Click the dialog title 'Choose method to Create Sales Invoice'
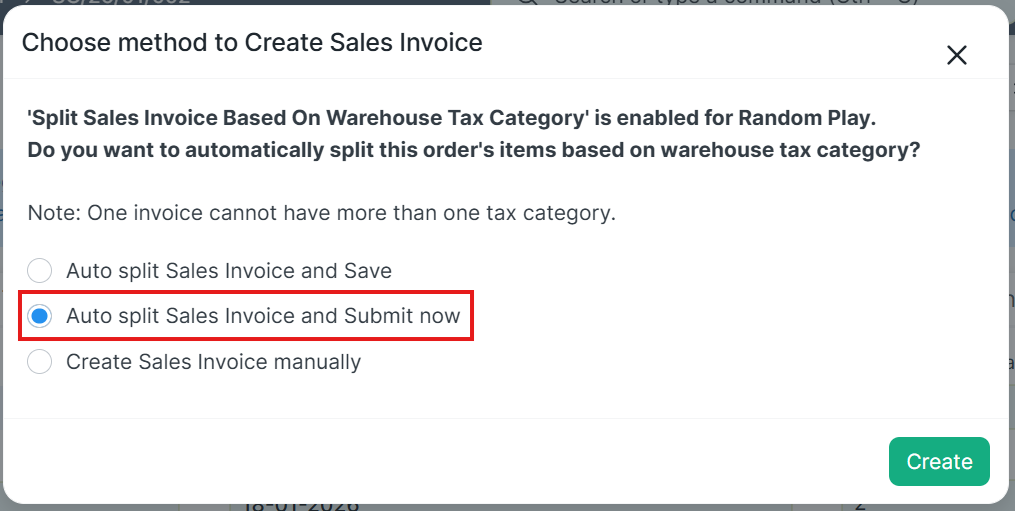The image size is (1015, 511). click(x=252, y=42)
